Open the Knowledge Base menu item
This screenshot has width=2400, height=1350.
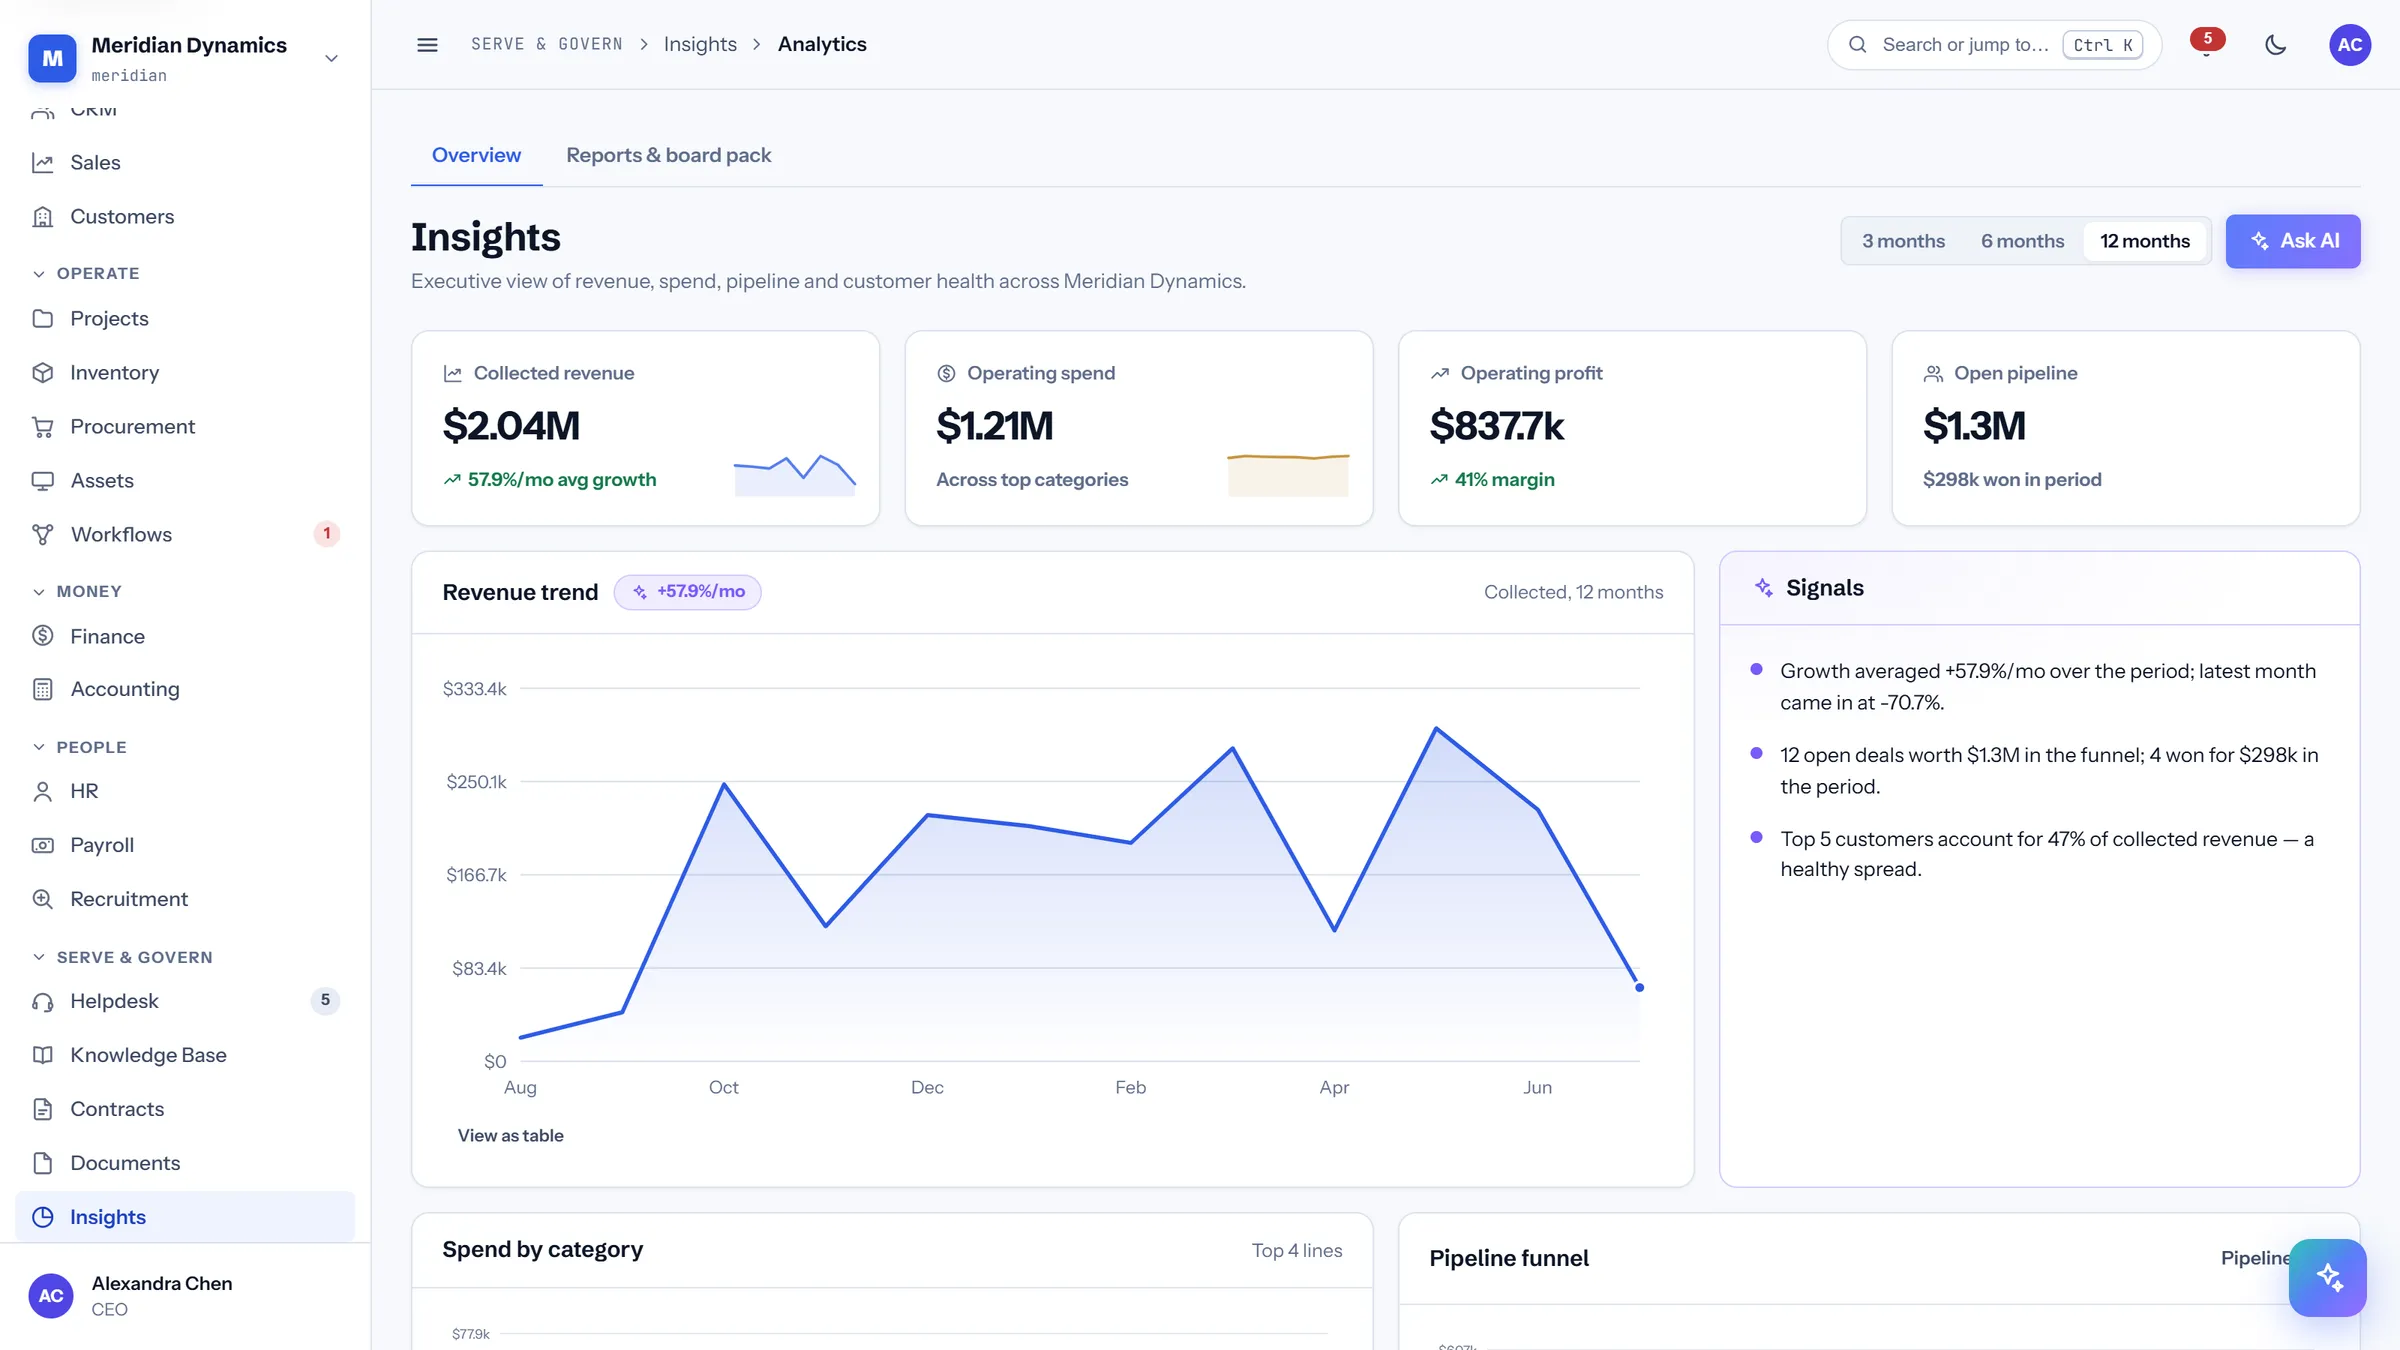tap(185, 1055)
